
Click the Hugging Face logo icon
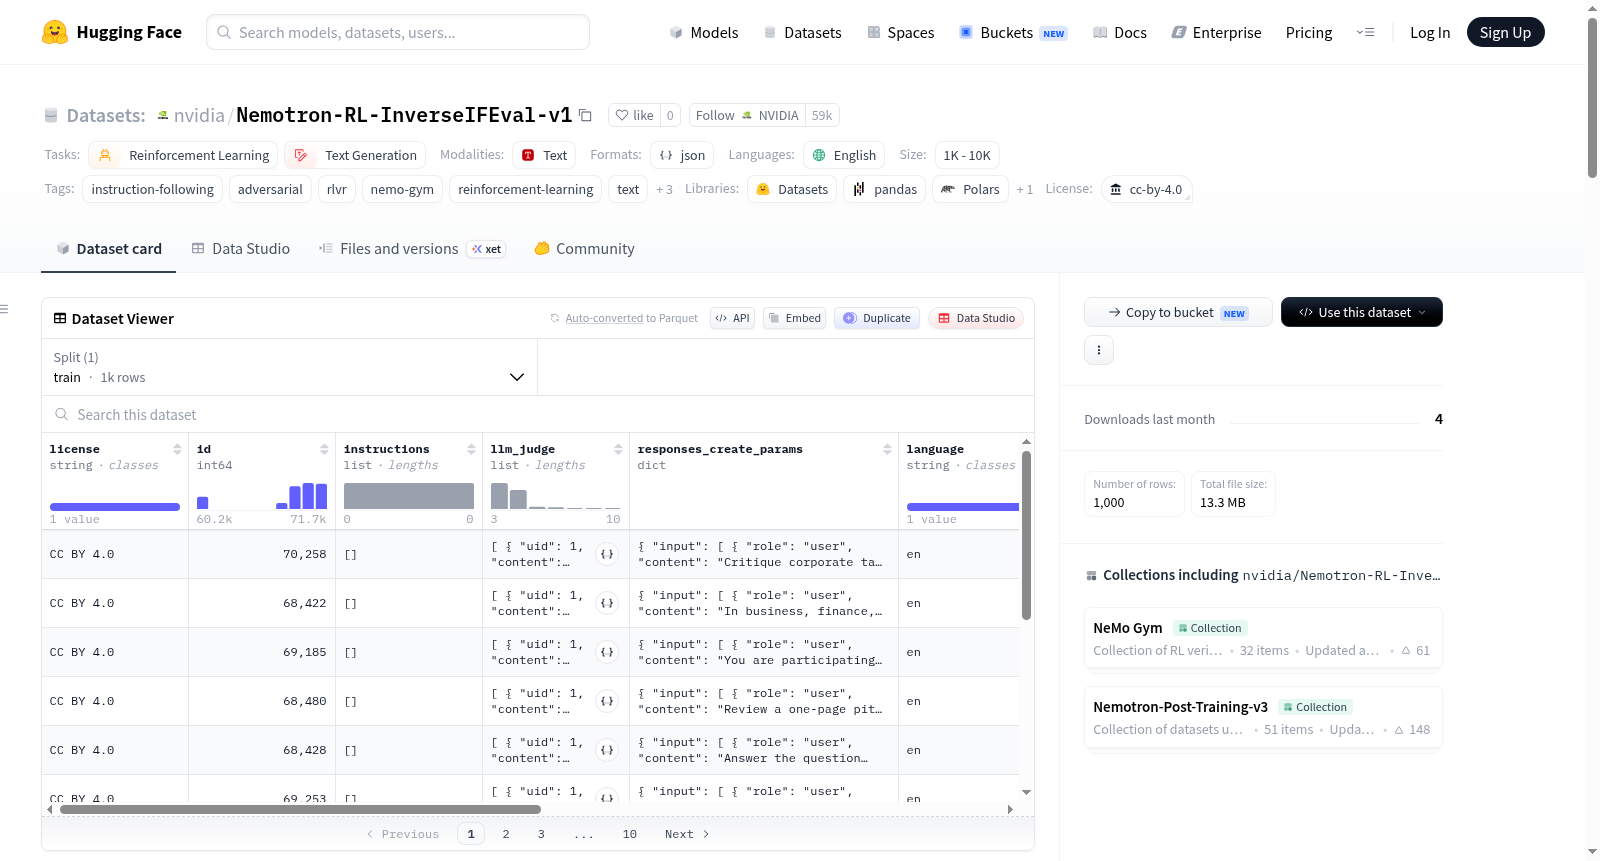(x=55, y=32)
